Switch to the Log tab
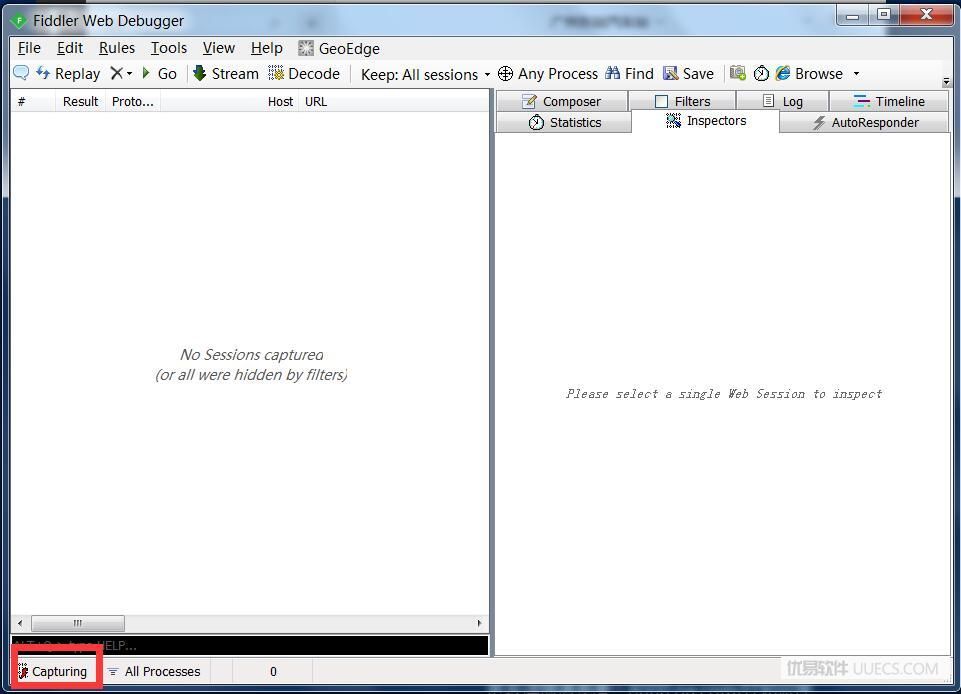Image resolution: width=961 pixels, height=694 pixels. pyautogui.click(x=782, y=101)
